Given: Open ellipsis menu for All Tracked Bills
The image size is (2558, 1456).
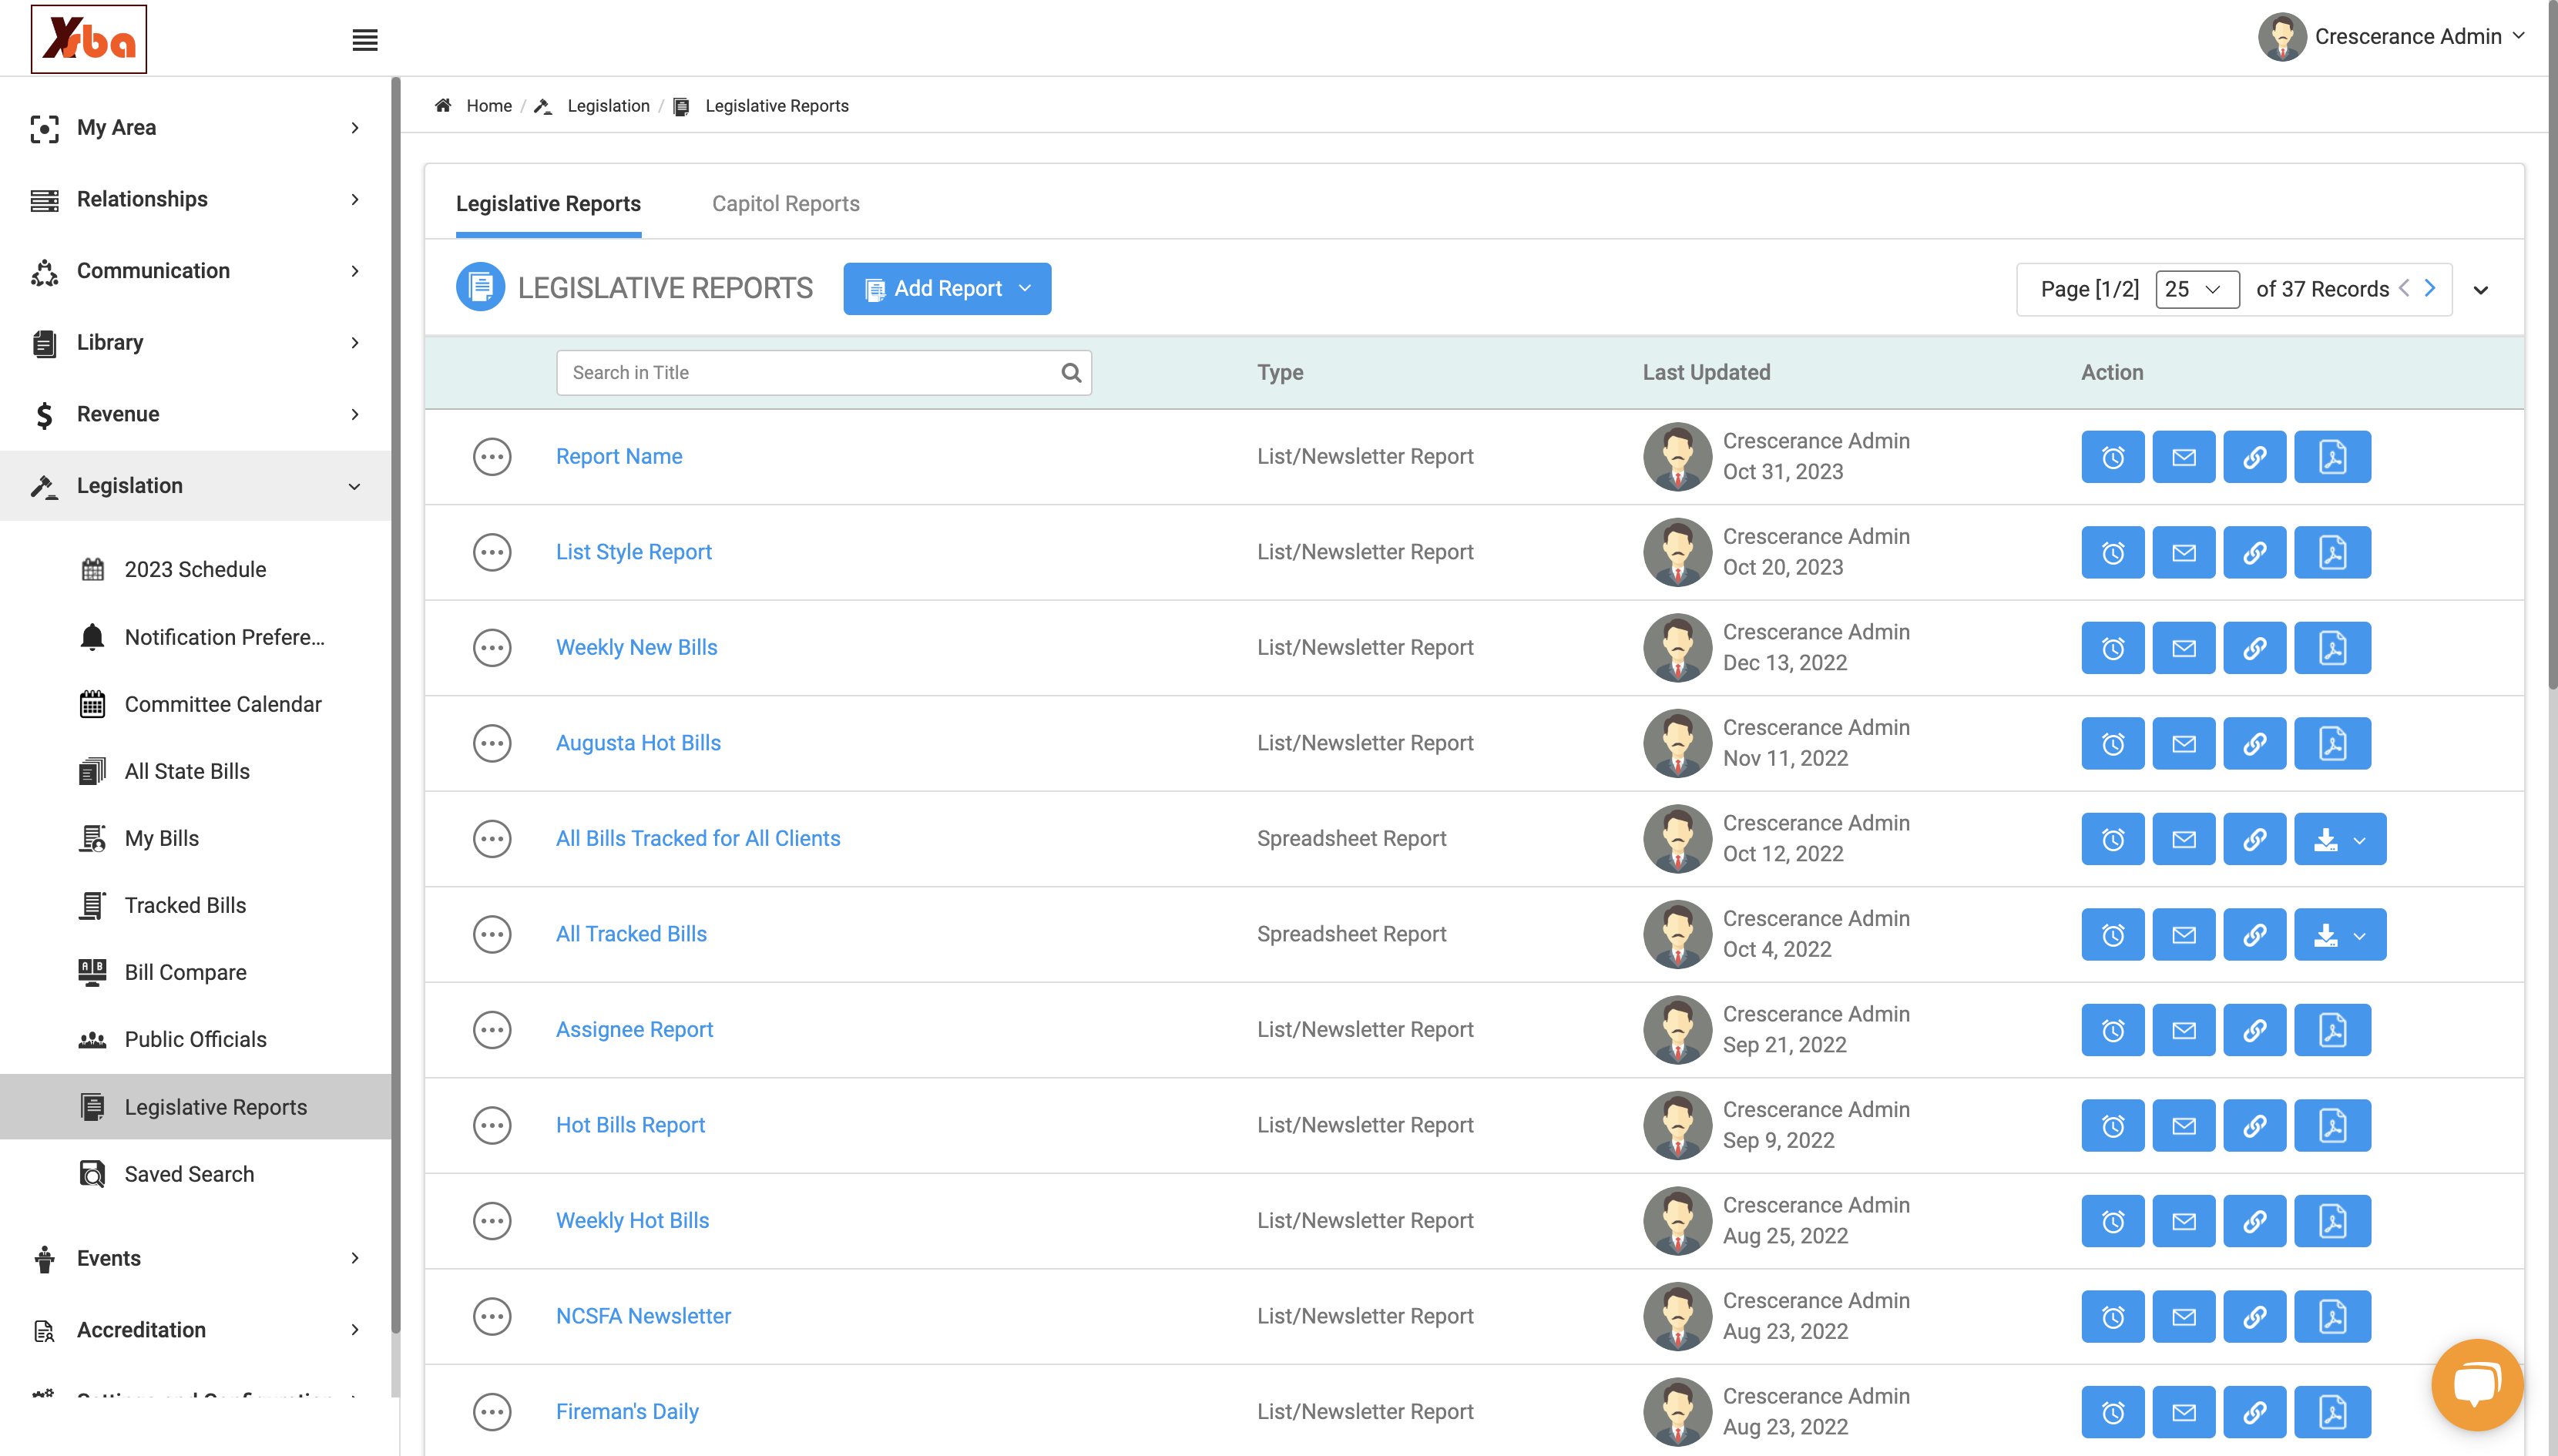Looking at the screenshot, I should click(492, 934).
